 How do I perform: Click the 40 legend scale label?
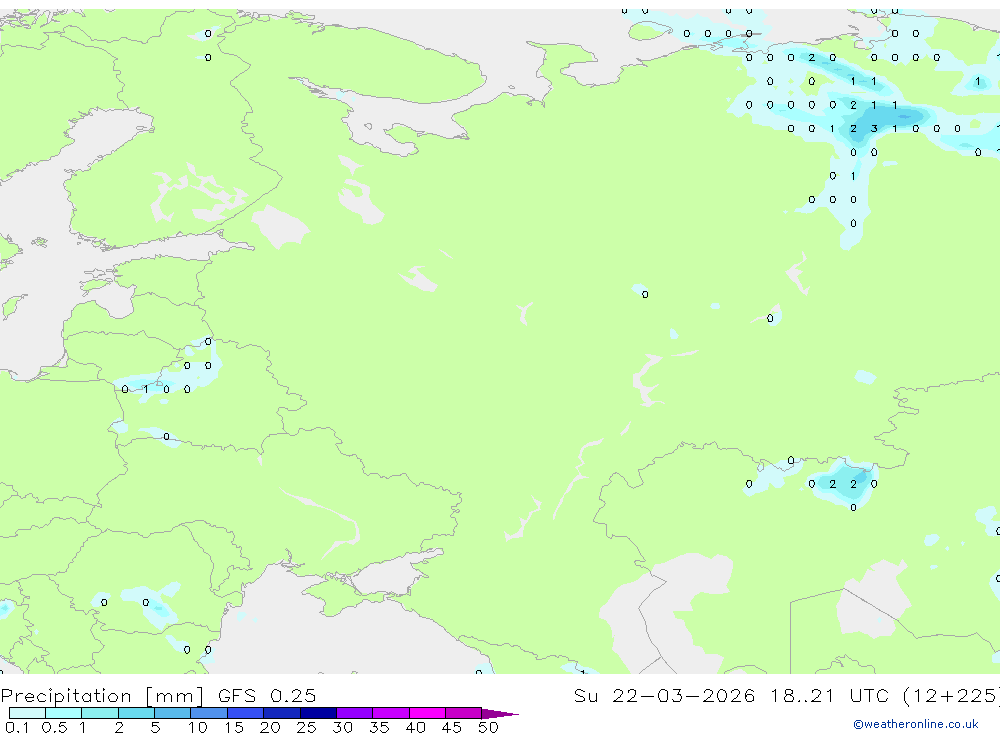[415, 727]
